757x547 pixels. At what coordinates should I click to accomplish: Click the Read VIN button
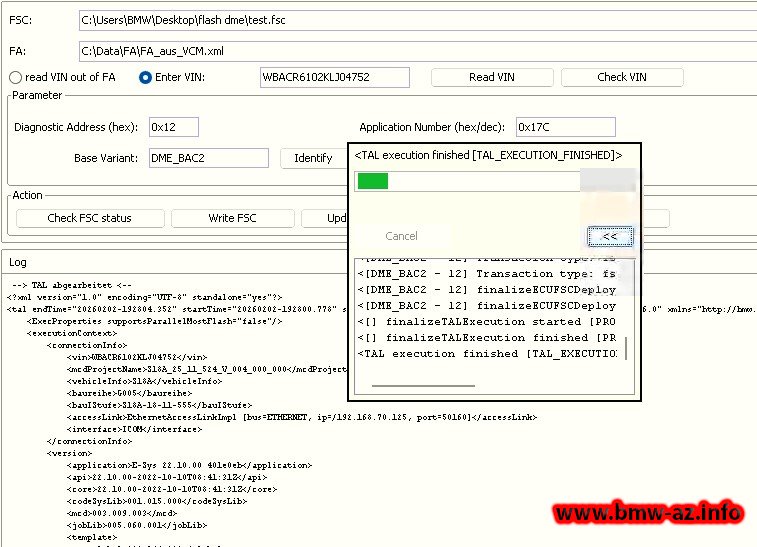pos(492,78)
